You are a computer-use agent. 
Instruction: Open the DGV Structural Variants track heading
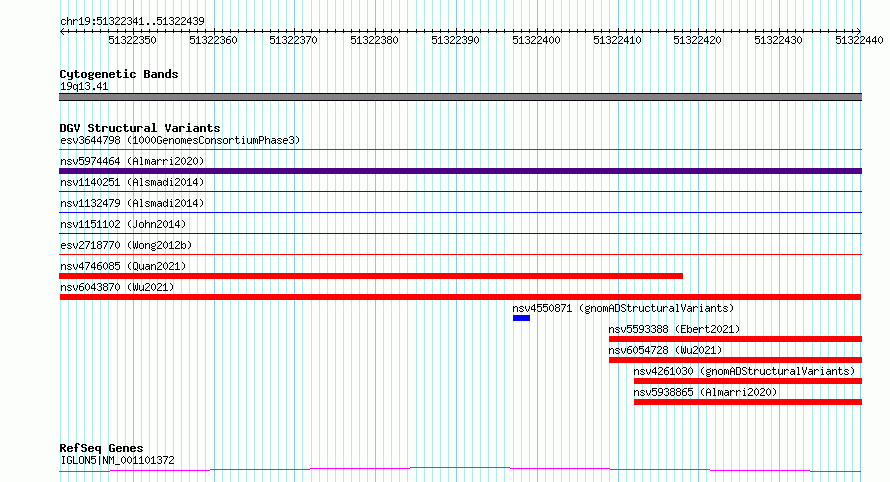tap(140, 128)
